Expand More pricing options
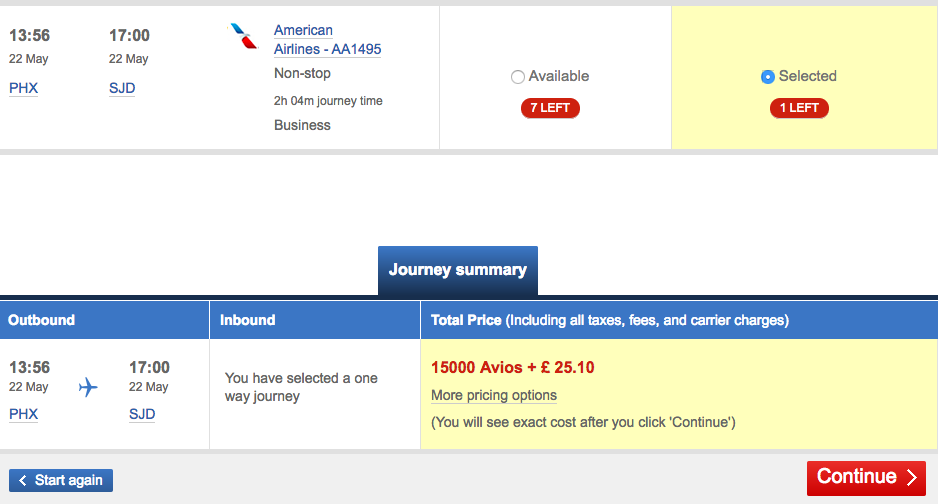The image size is (939, 504). 494,395
